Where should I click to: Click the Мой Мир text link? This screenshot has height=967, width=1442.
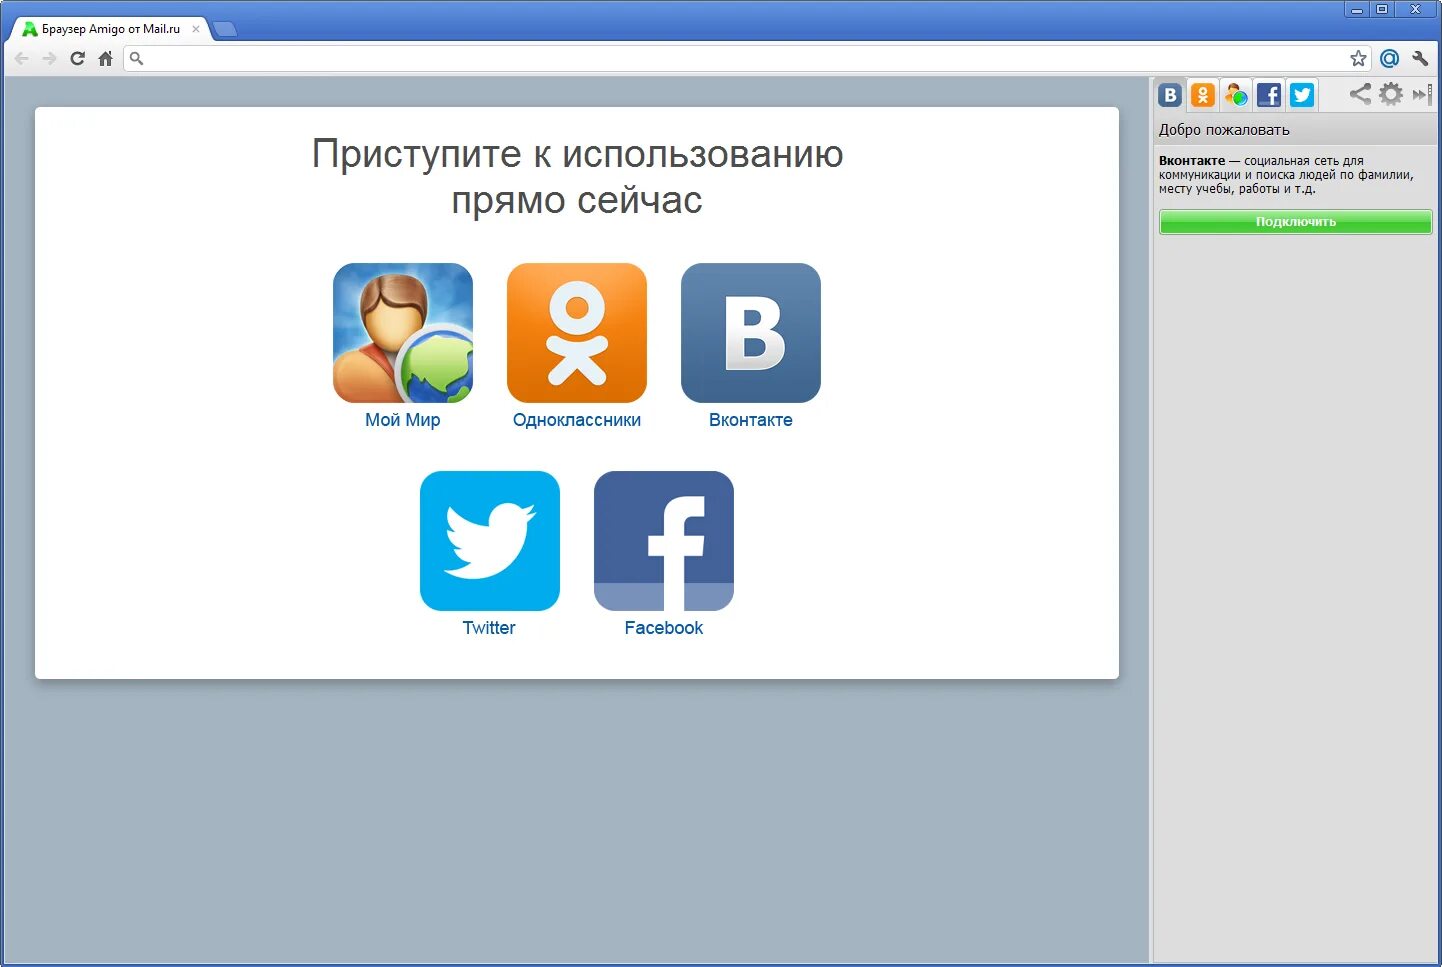point(403,420)
